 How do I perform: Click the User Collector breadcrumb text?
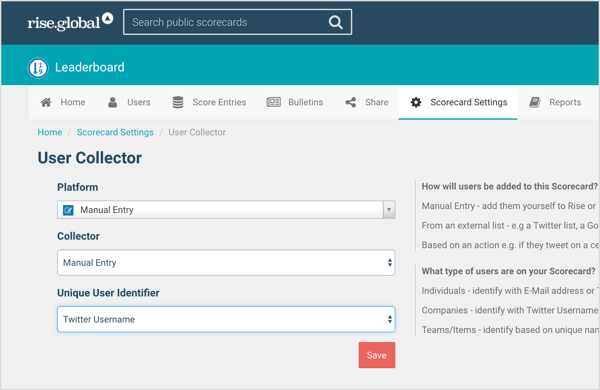[x=197, y=132]
